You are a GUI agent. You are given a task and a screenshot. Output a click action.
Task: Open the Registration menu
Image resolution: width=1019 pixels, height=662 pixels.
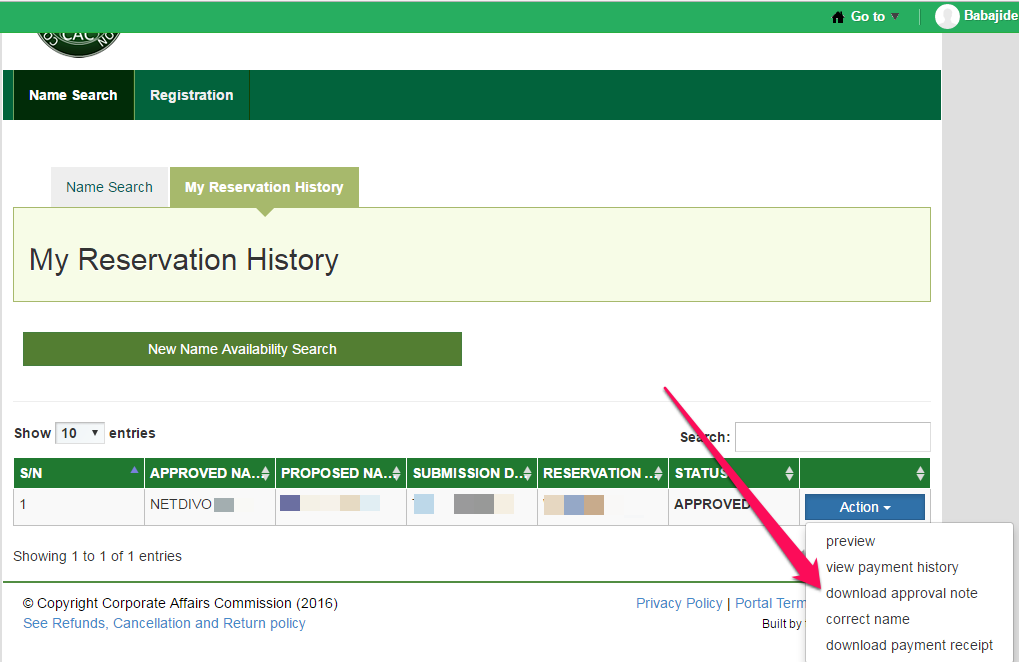[x=191, y=95]
